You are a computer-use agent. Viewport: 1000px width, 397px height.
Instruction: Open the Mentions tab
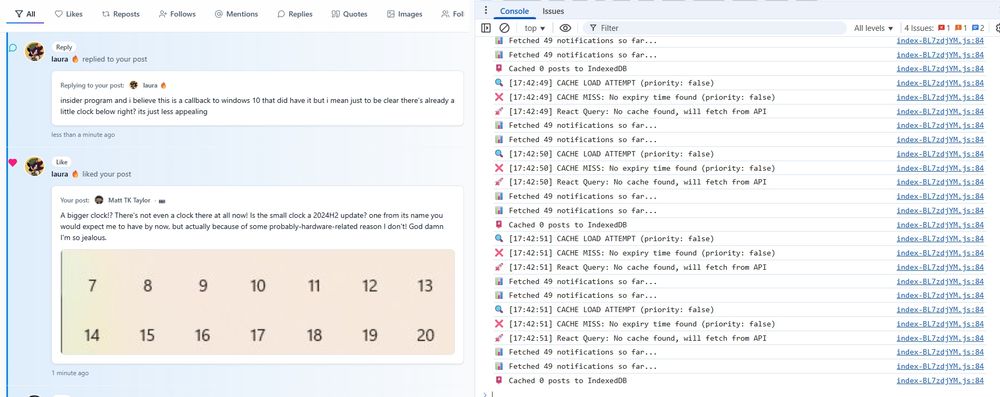pyautogui.click(x=236, y=13)
